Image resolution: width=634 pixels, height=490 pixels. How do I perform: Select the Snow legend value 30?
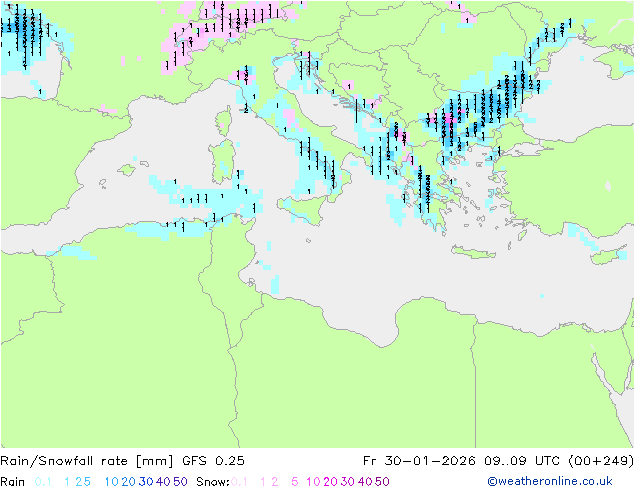(348, 482)
